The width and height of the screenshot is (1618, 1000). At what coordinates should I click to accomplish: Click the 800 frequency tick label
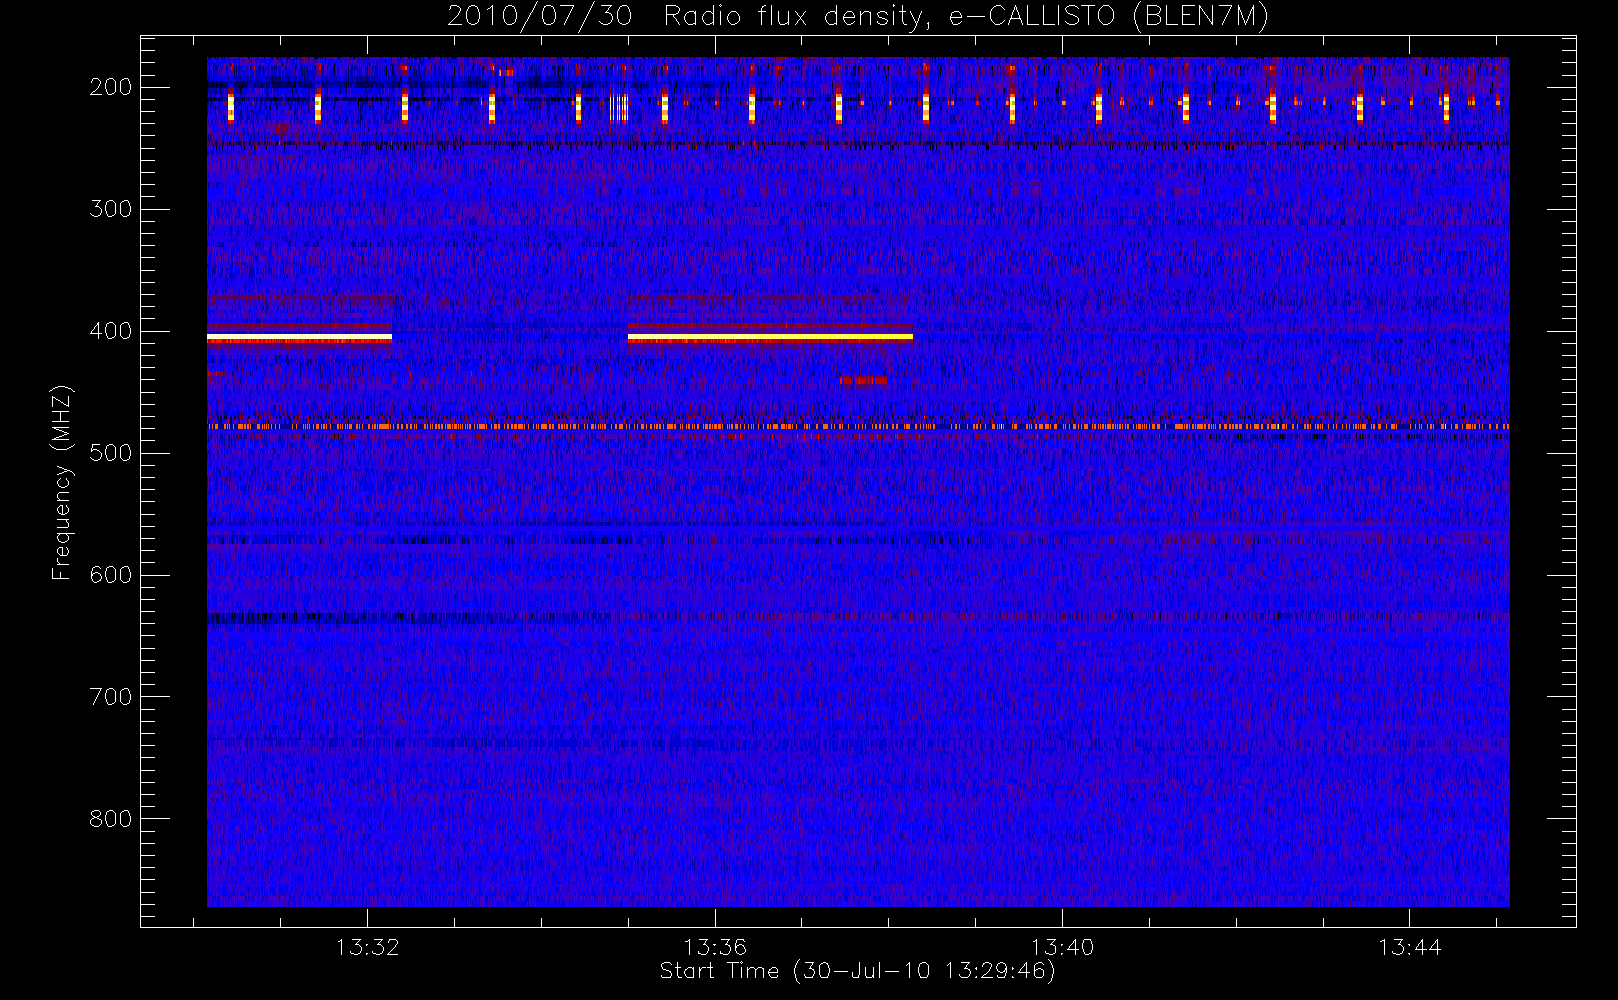111,819
